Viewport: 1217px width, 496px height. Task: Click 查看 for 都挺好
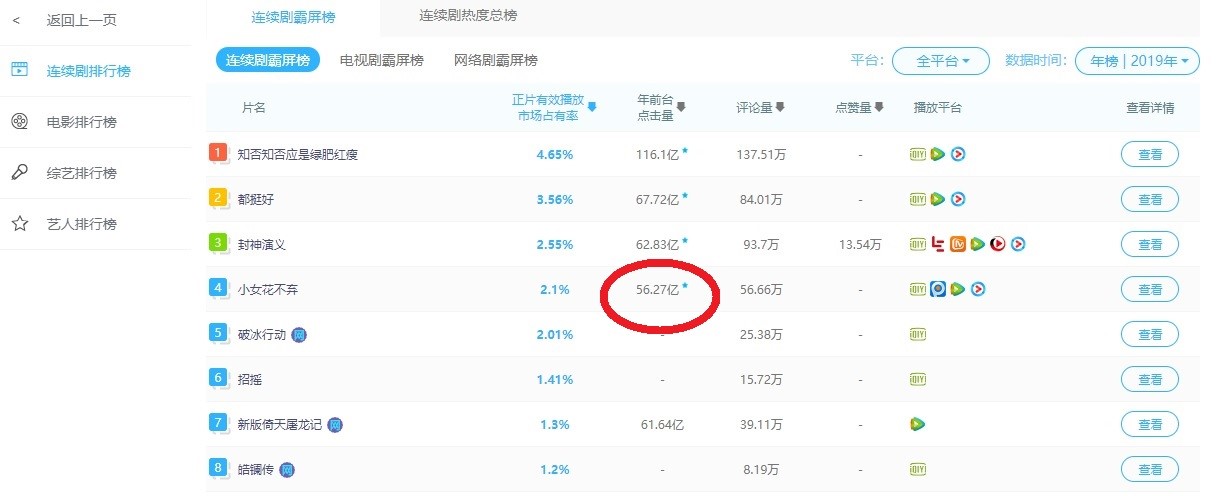click(1150, 199)
